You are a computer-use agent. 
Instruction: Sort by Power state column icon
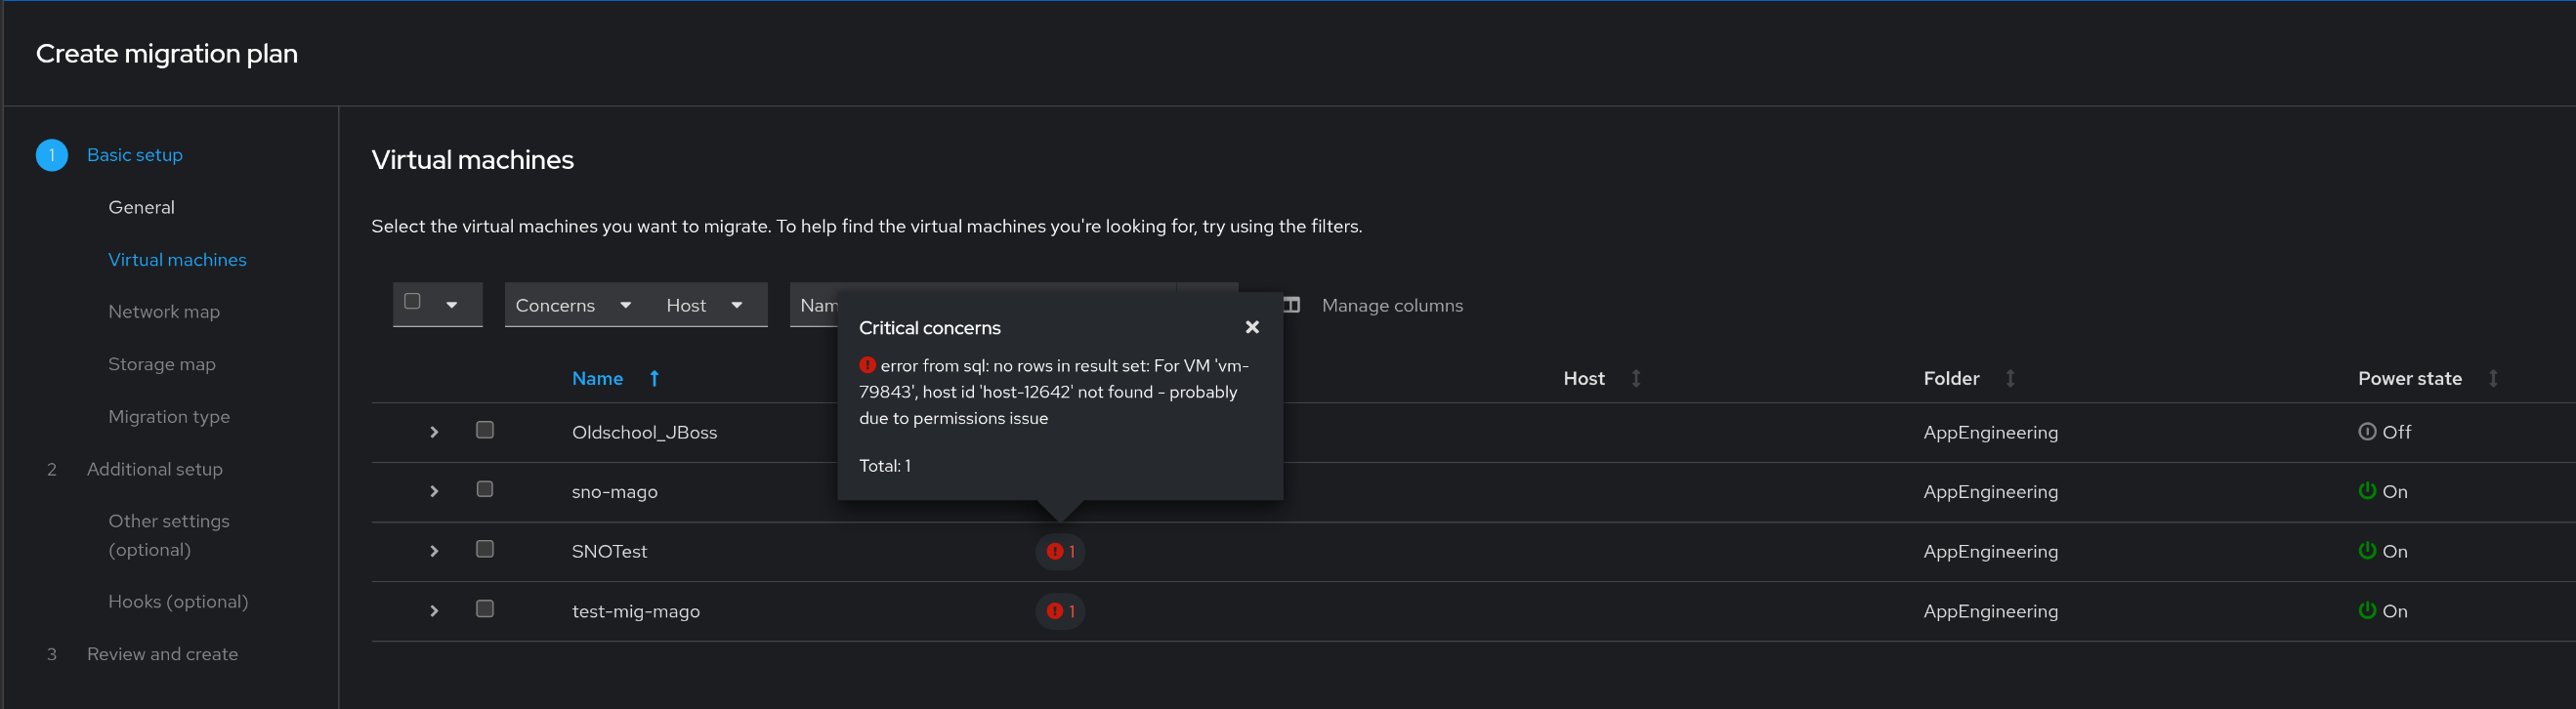point(2493,378)
